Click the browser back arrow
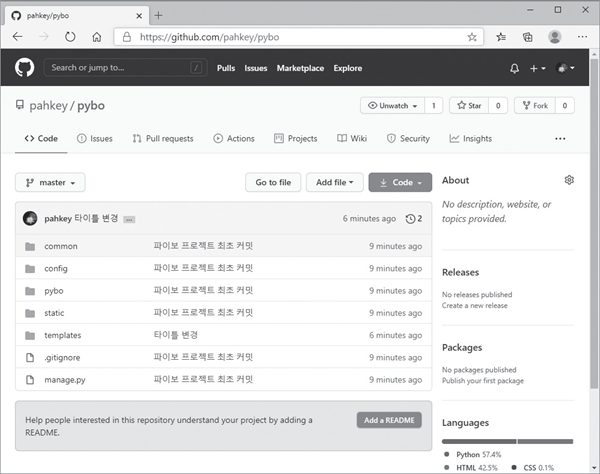Viewport: 600px width, 474px height. [x=18, y=37]
